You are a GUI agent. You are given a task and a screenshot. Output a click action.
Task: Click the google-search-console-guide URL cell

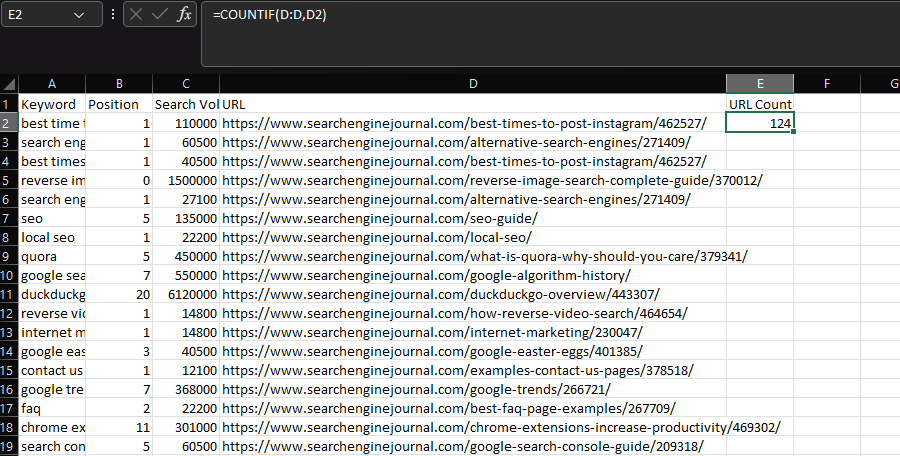pos(473,446)
